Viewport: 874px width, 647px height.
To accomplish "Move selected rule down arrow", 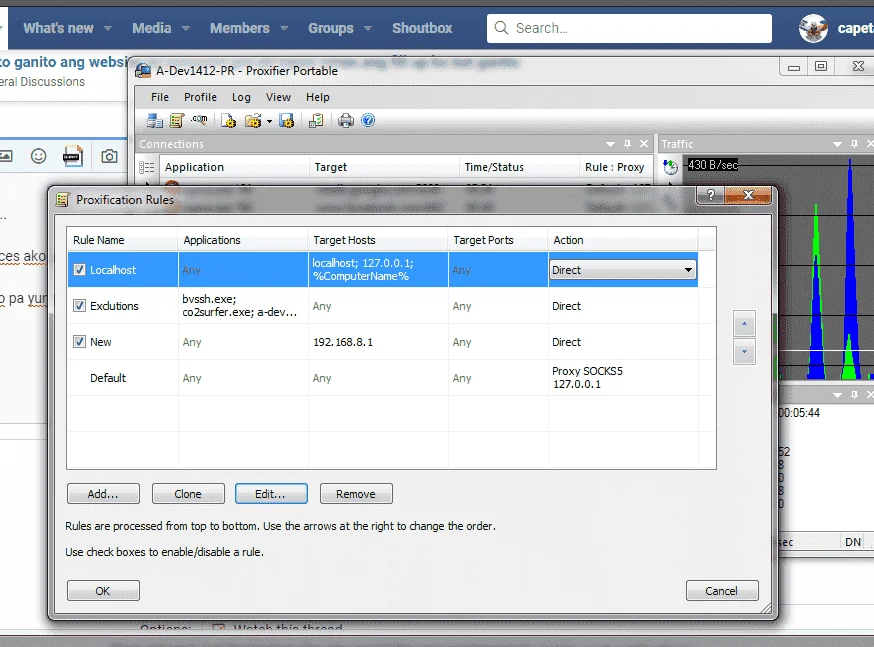I will click(x=744, y=352).
